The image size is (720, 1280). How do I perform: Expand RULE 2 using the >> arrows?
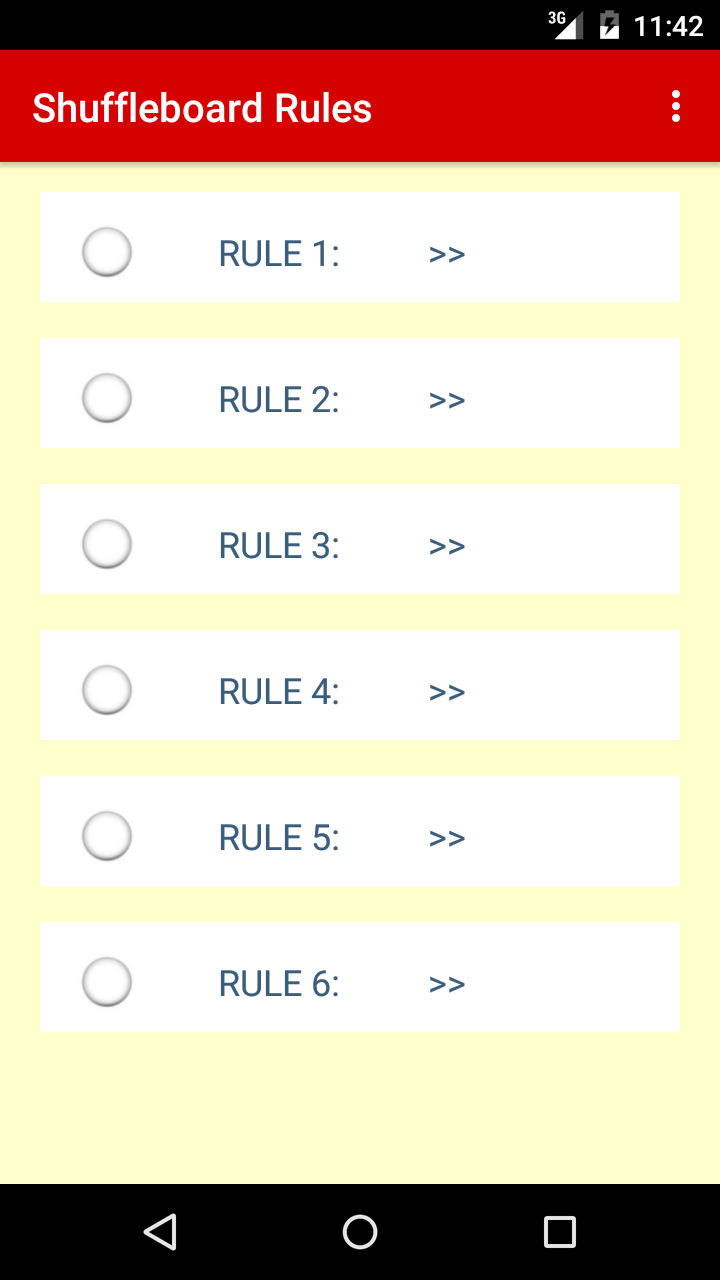coord(447,400)
